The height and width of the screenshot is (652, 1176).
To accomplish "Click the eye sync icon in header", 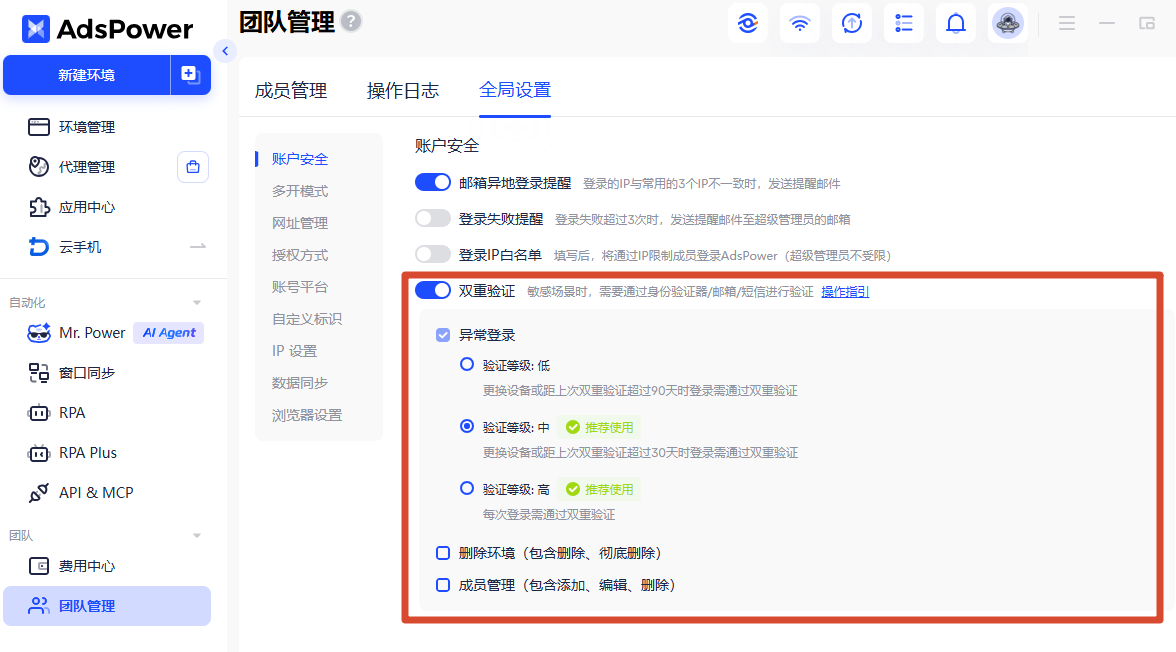I will (x=748, y=23).
